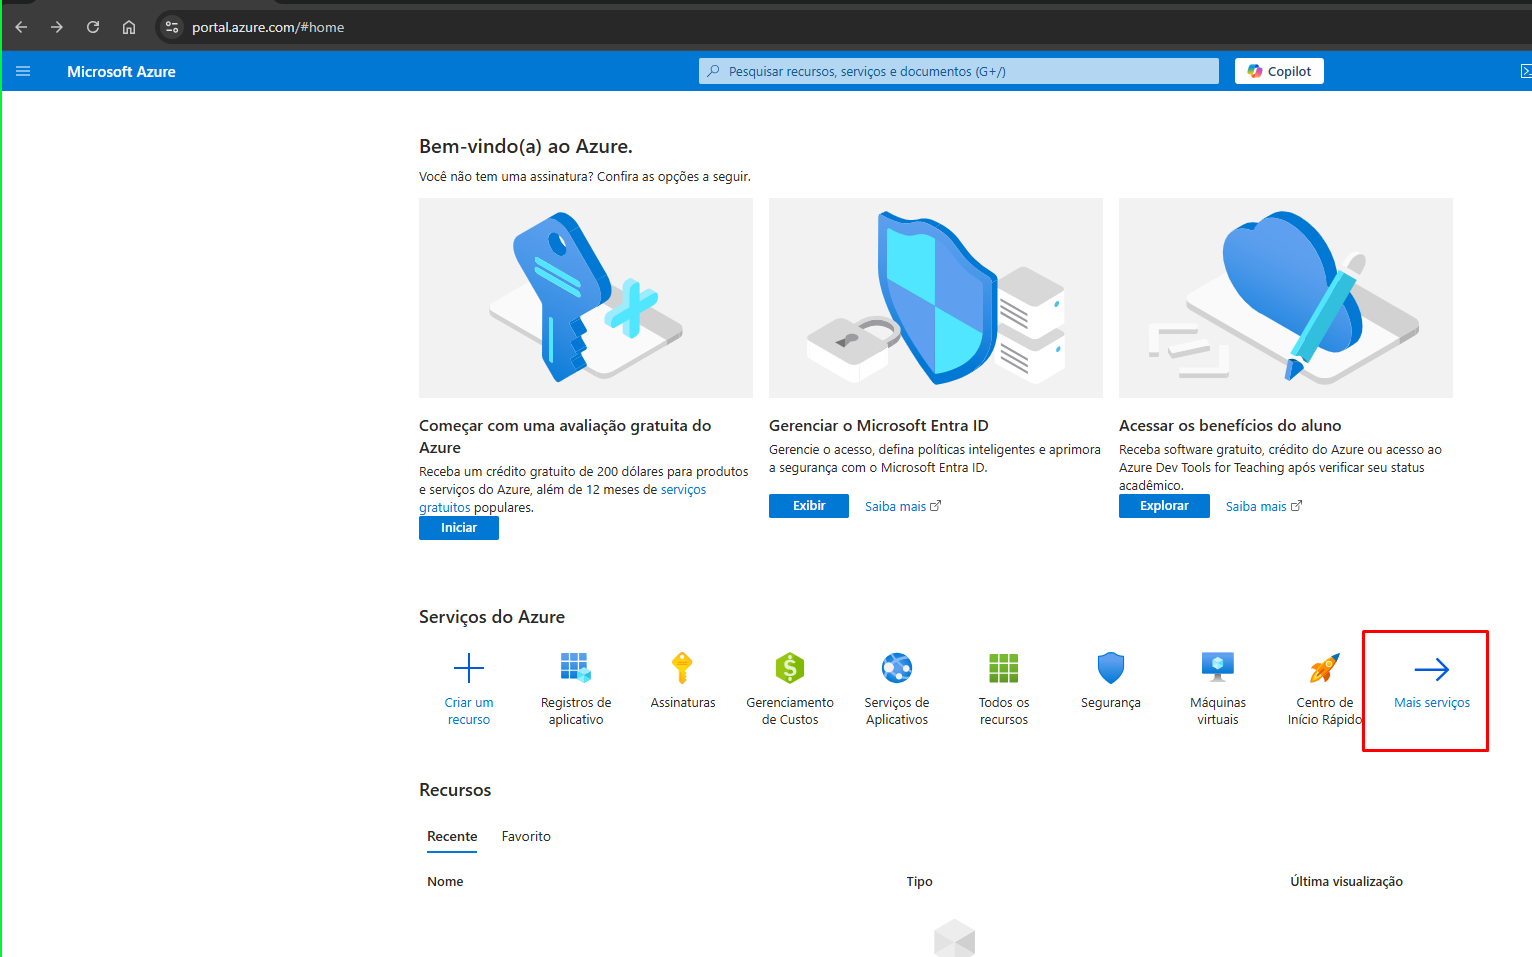This screenshot has width=1532, height=957.
Task: Click the Nome column header
Action: pyautogui.click(x=445, y=881)
